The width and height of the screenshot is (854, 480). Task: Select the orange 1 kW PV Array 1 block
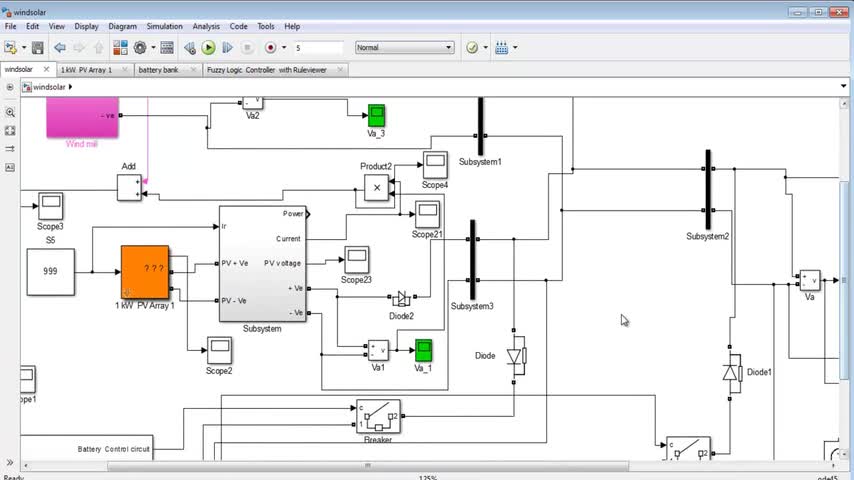point(145,272)
